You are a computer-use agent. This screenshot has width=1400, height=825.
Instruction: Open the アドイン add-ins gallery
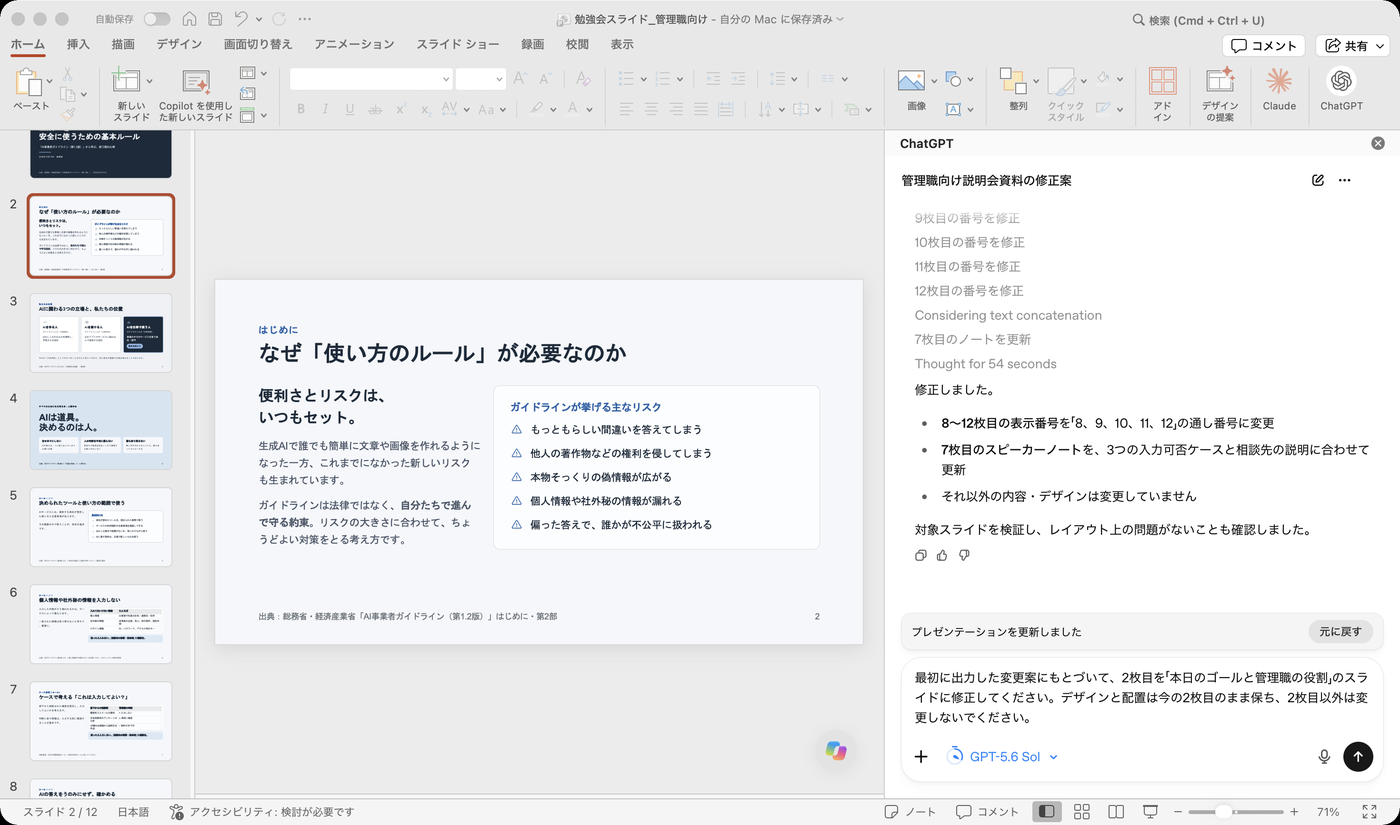coord(1162,95)
